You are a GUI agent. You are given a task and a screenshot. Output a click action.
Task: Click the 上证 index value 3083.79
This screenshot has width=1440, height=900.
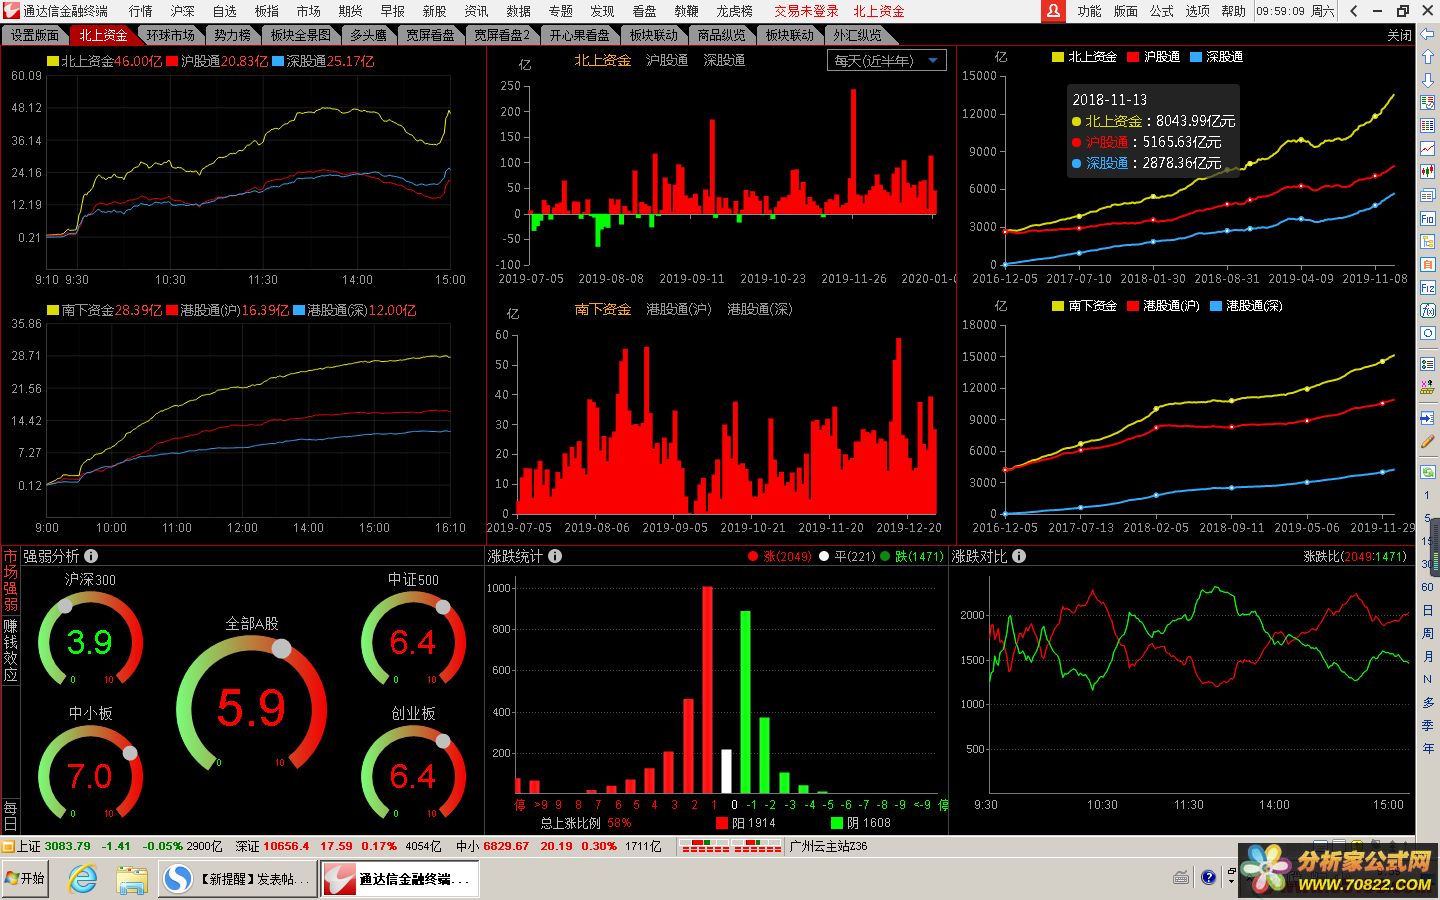coord(67,846)
